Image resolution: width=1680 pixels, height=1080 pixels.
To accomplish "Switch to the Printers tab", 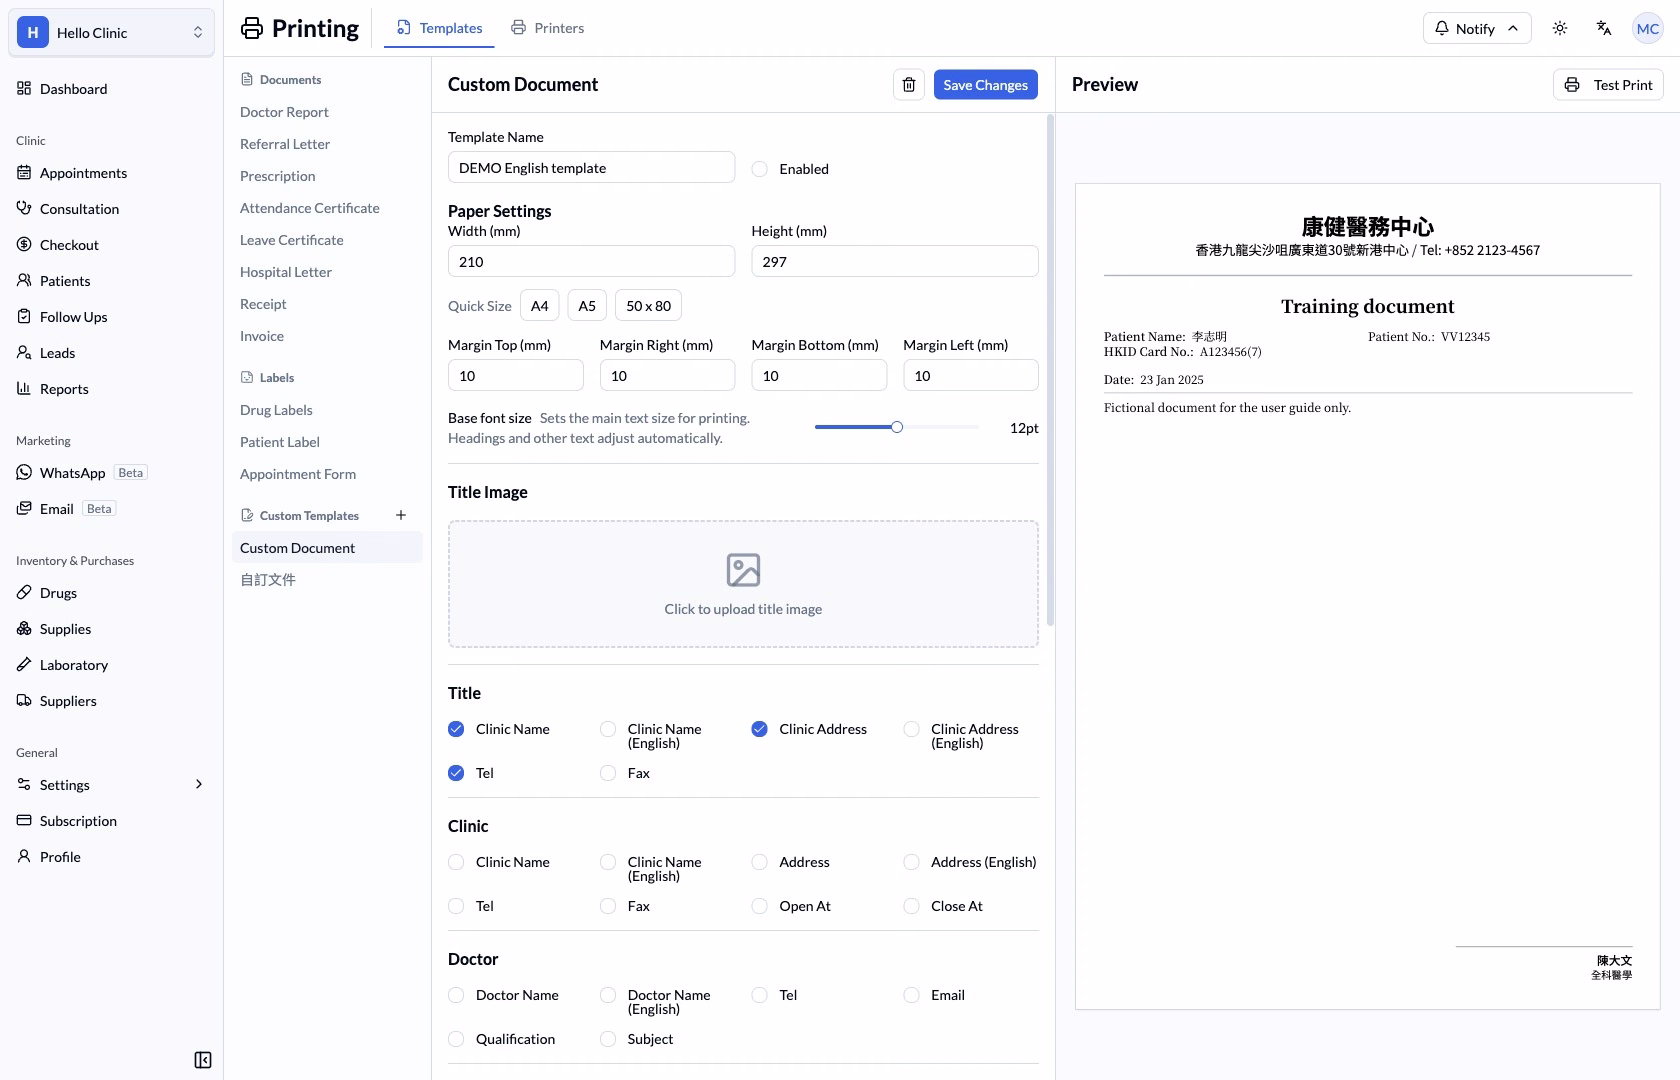I will [x=547, y=28].
